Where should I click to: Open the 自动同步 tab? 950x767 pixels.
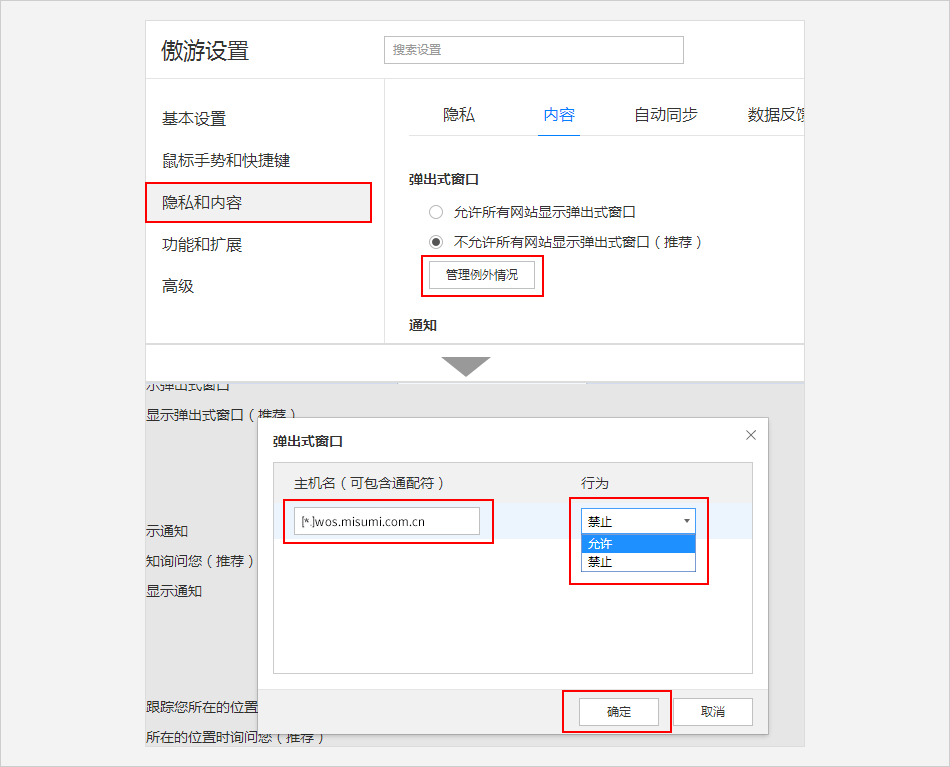(666, 115)
